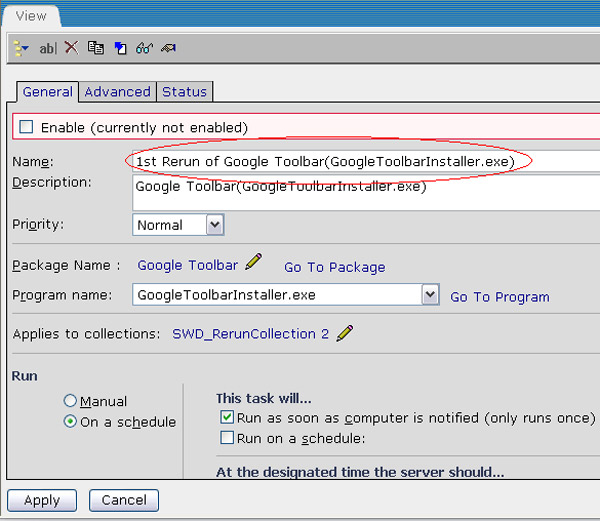Image resolution: width=600 pixels, height=521 pixels.
Task: Click the 'Package Name :' label
Action: click(x=66, y=265)
